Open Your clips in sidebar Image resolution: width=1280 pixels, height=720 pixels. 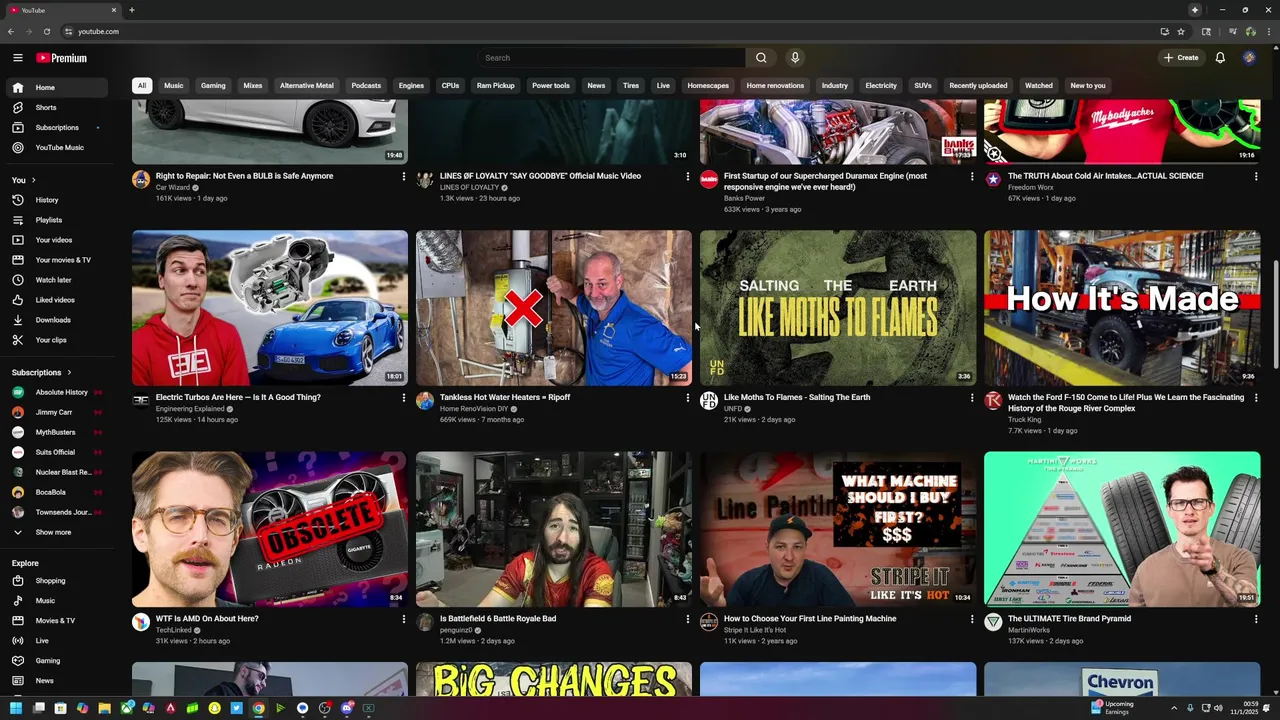56,340
